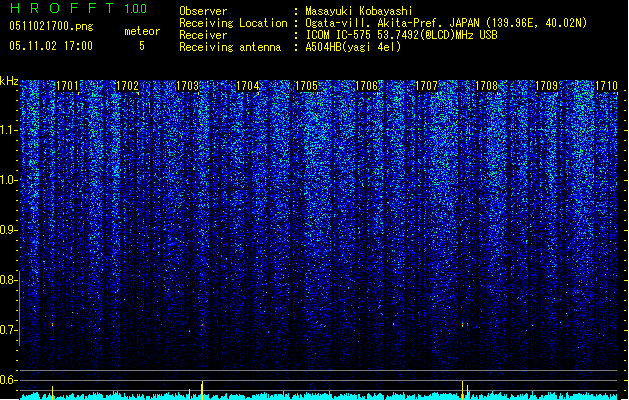
Task: Click the Observer label
Action: (x=203, y=11)
